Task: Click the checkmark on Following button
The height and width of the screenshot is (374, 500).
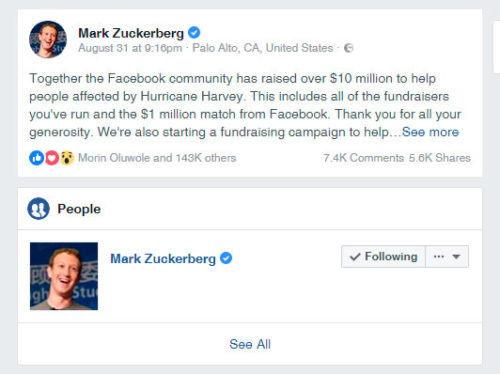Action: click(355, 257)
